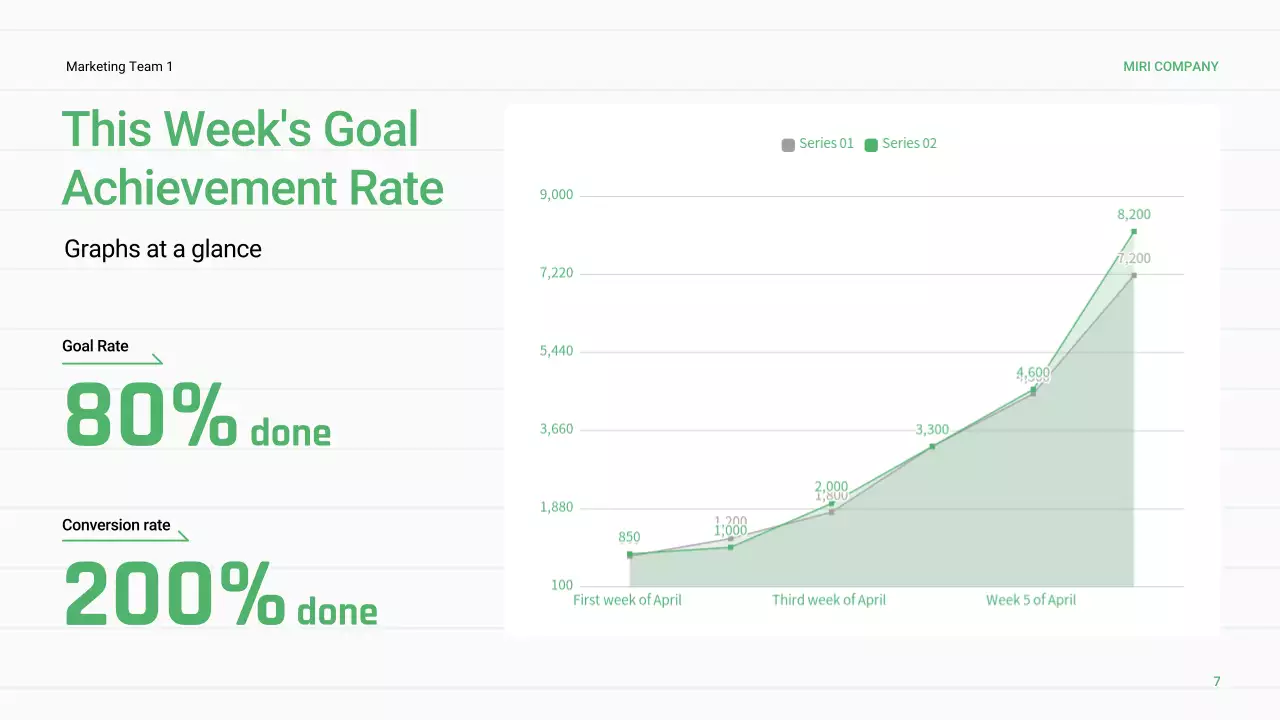Select the '80%' goal figure

(x=151, y=414)
